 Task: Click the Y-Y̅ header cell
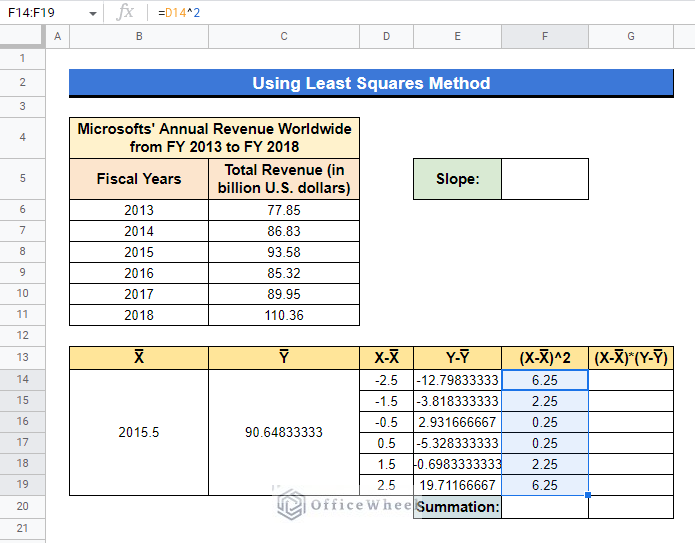click(457, 358)
